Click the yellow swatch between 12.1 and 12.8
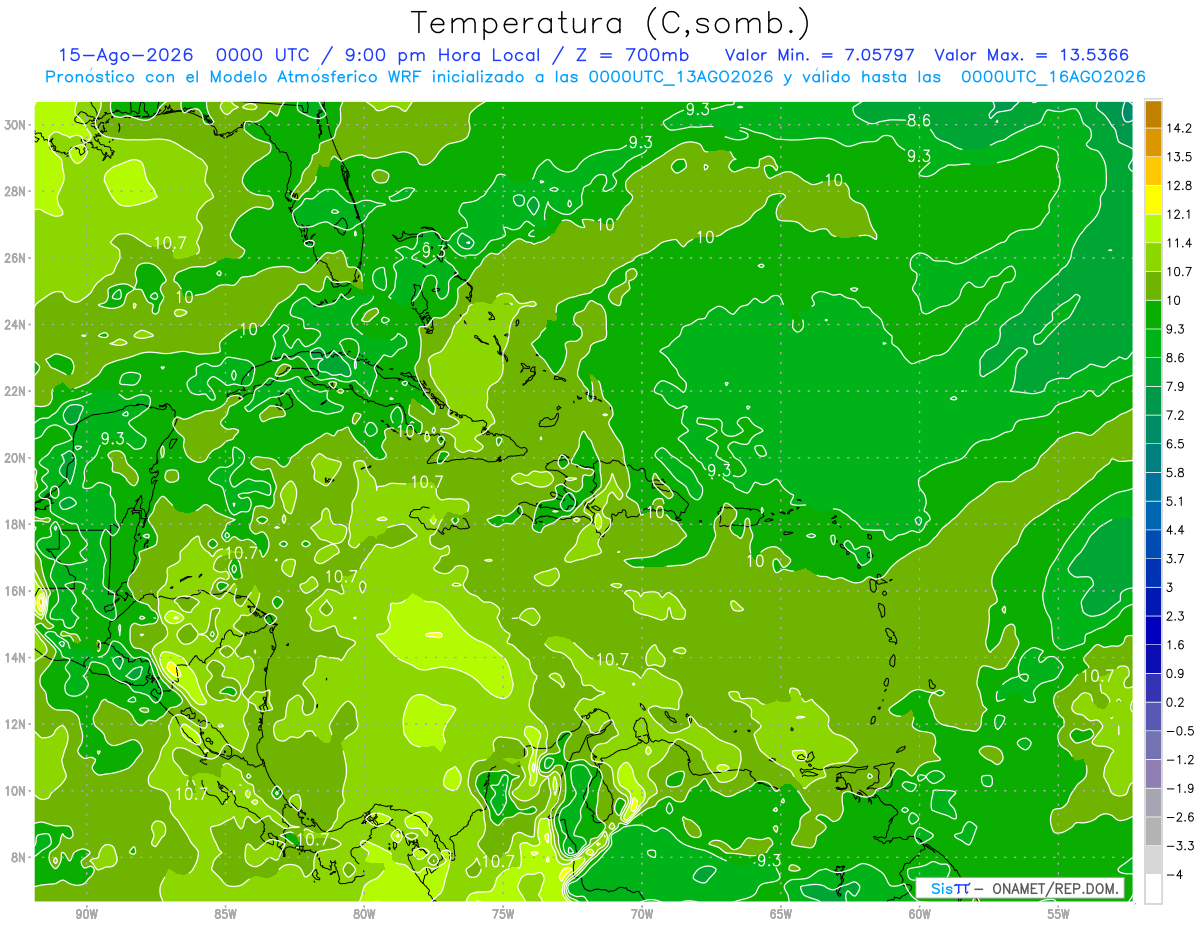The image size is (1200, 927). (x=1153, y=200)
